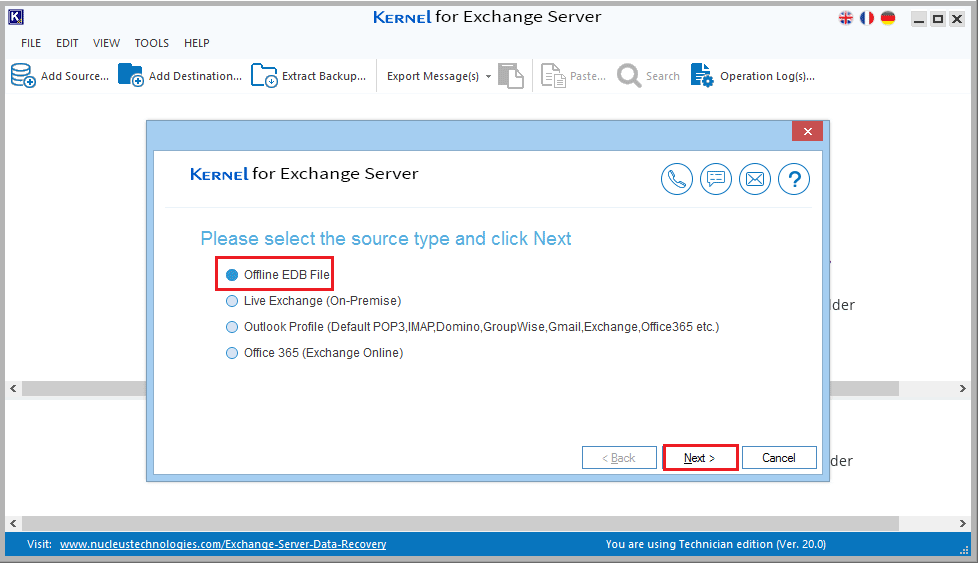This screenshot has width=978, height=563.
Task: Click the help question mark icon
Action: pyautogui.click(x=794, y=179)
